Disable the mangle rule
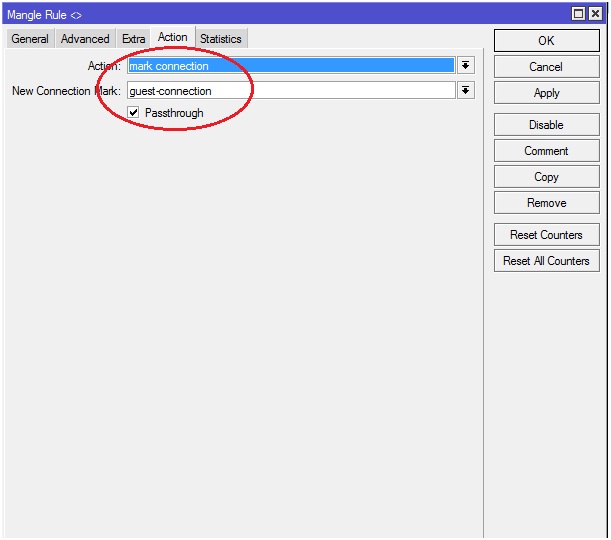The width and height of the screenshot is (611, 540). (x=546, y=125)
